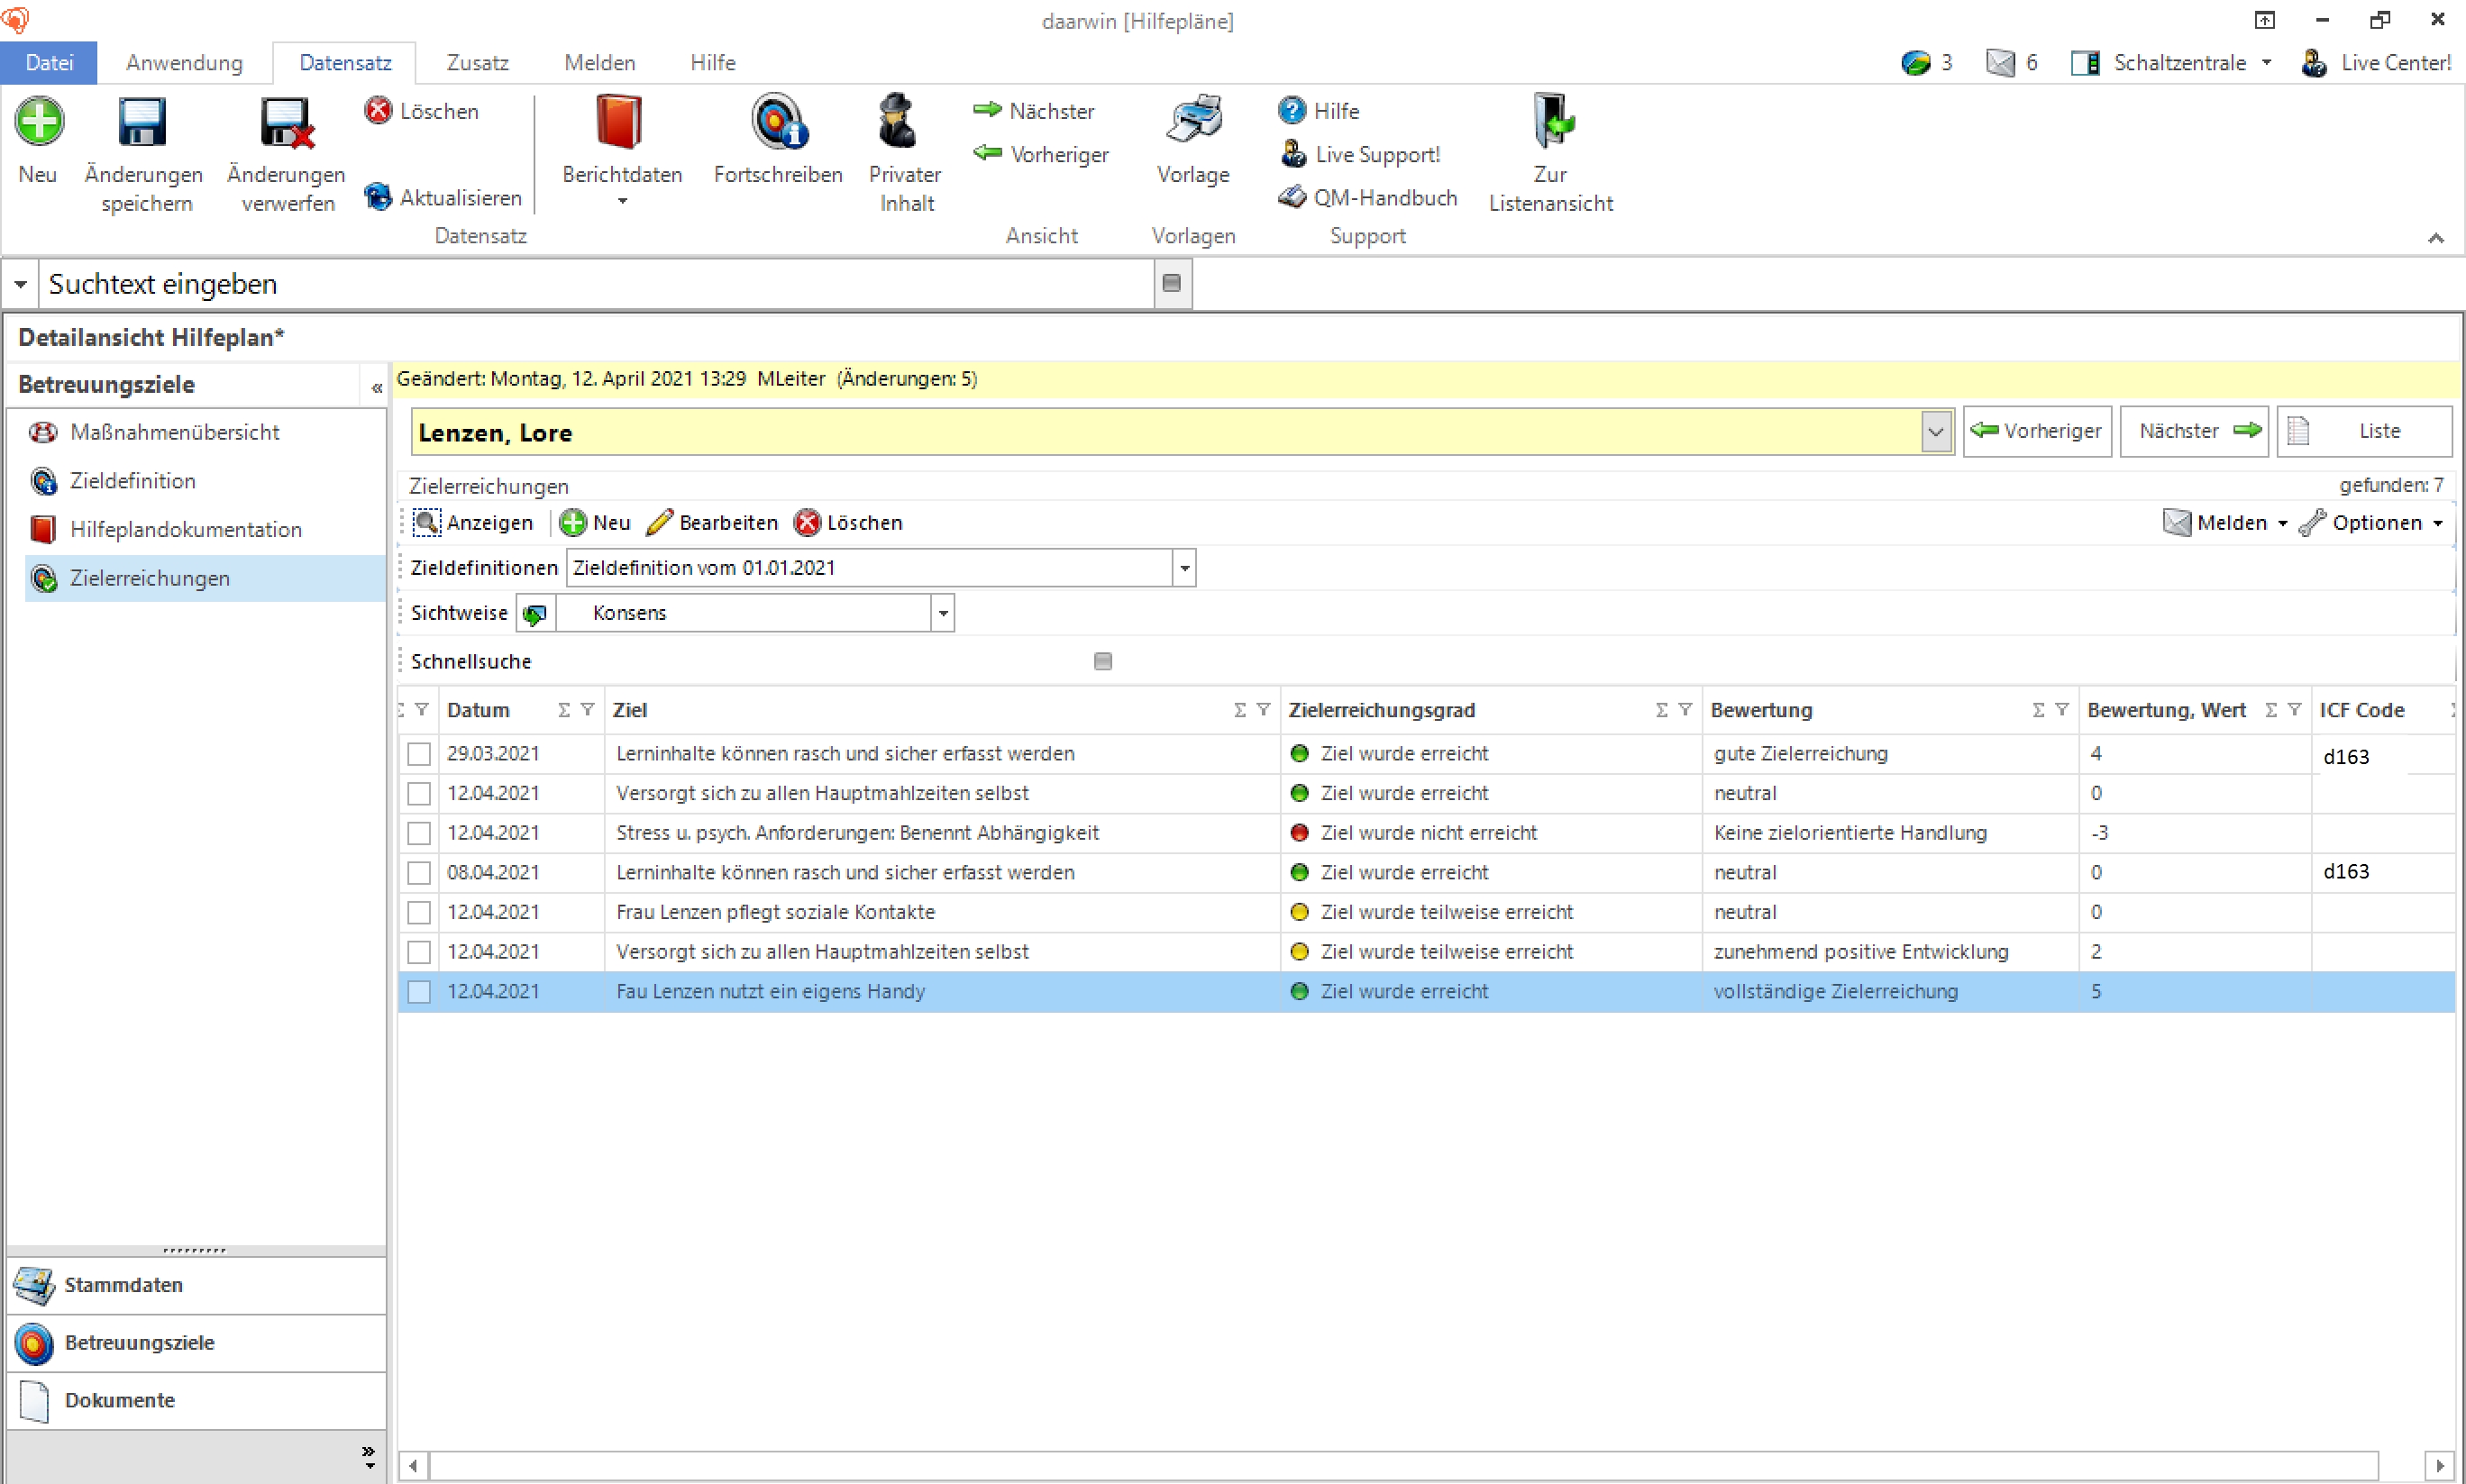Filter the Zielerreichungsgrad column
Viewport: 2466px width, 1484px height.
point(1685,710)
